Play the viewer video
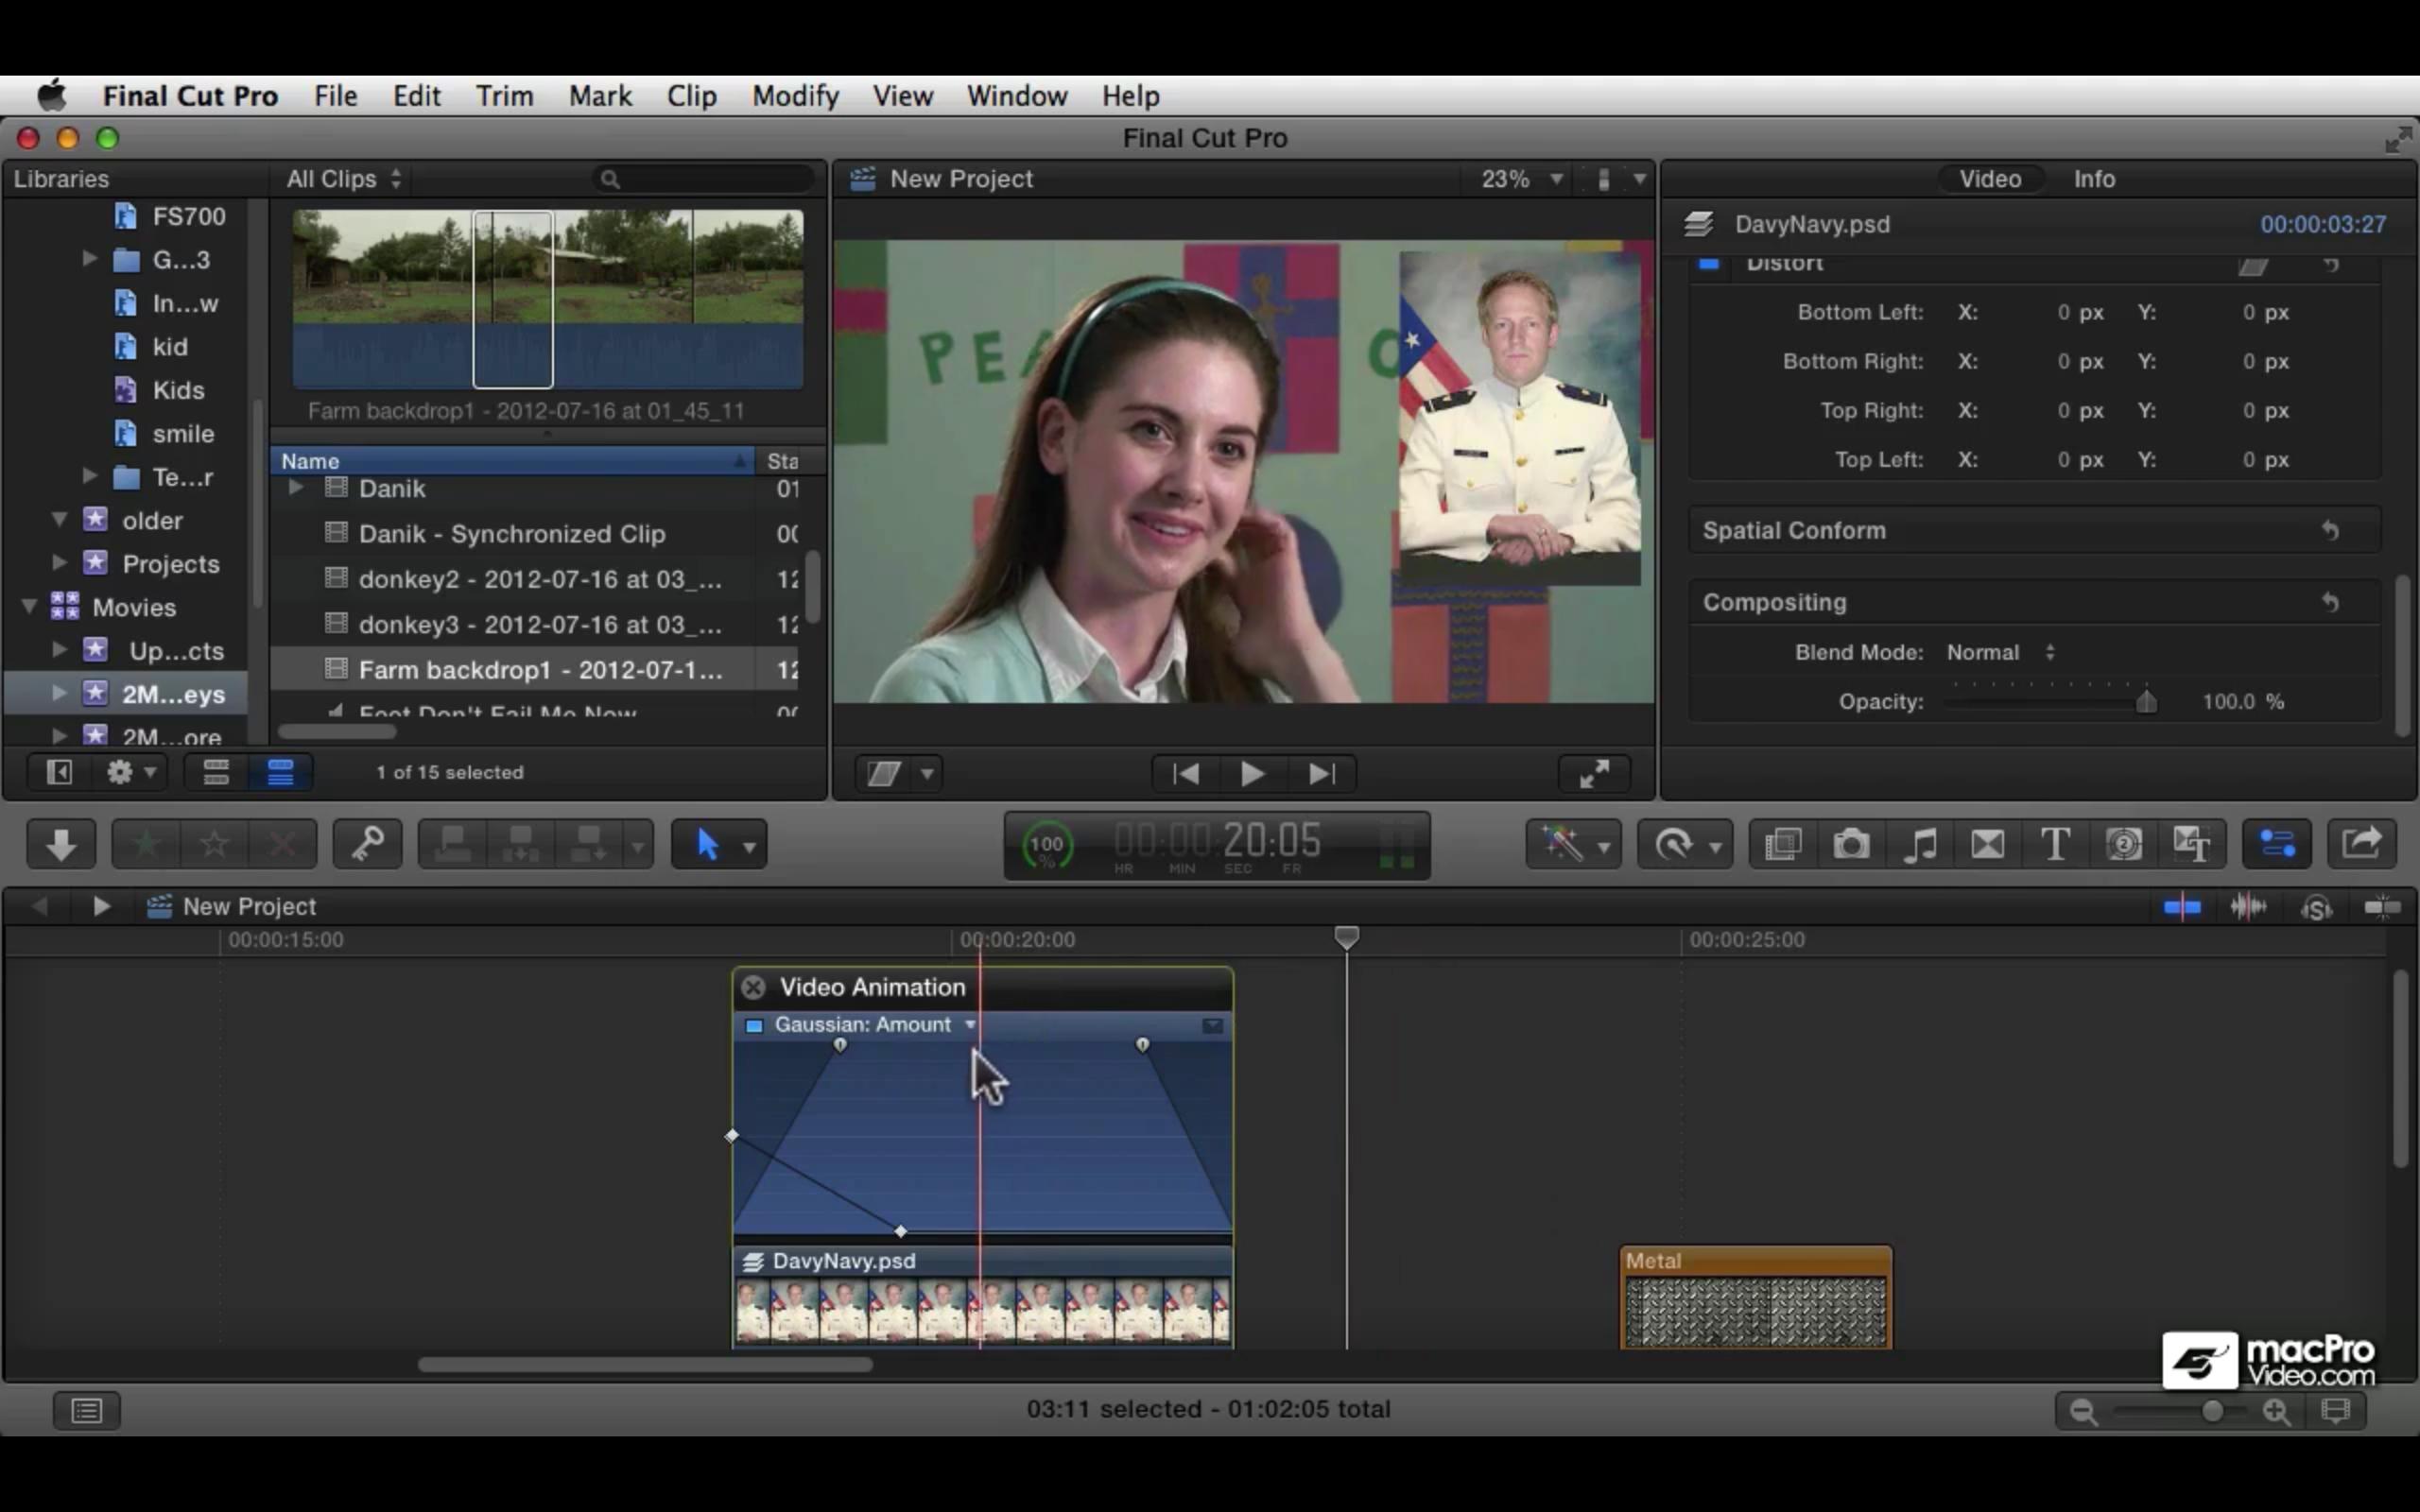 coord(1252,773)
